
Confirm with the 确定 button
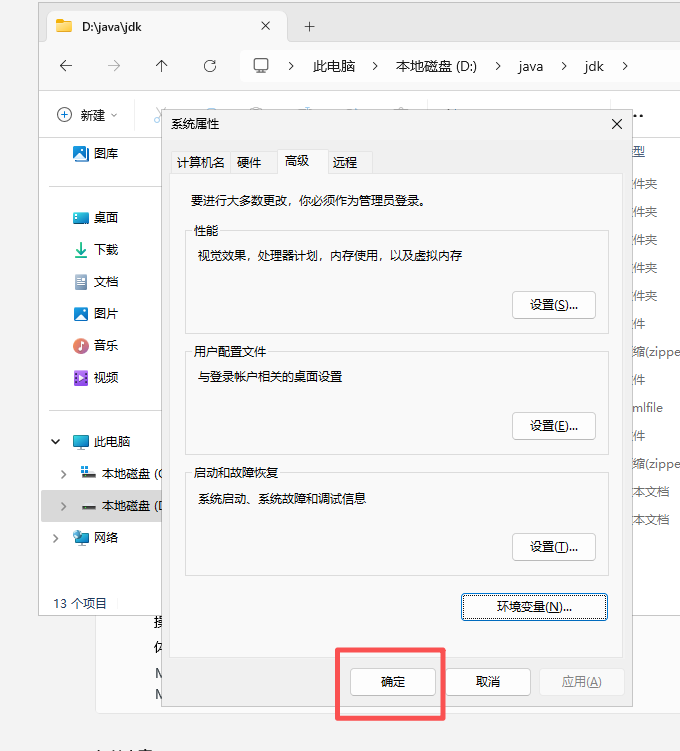click(393, 682)
